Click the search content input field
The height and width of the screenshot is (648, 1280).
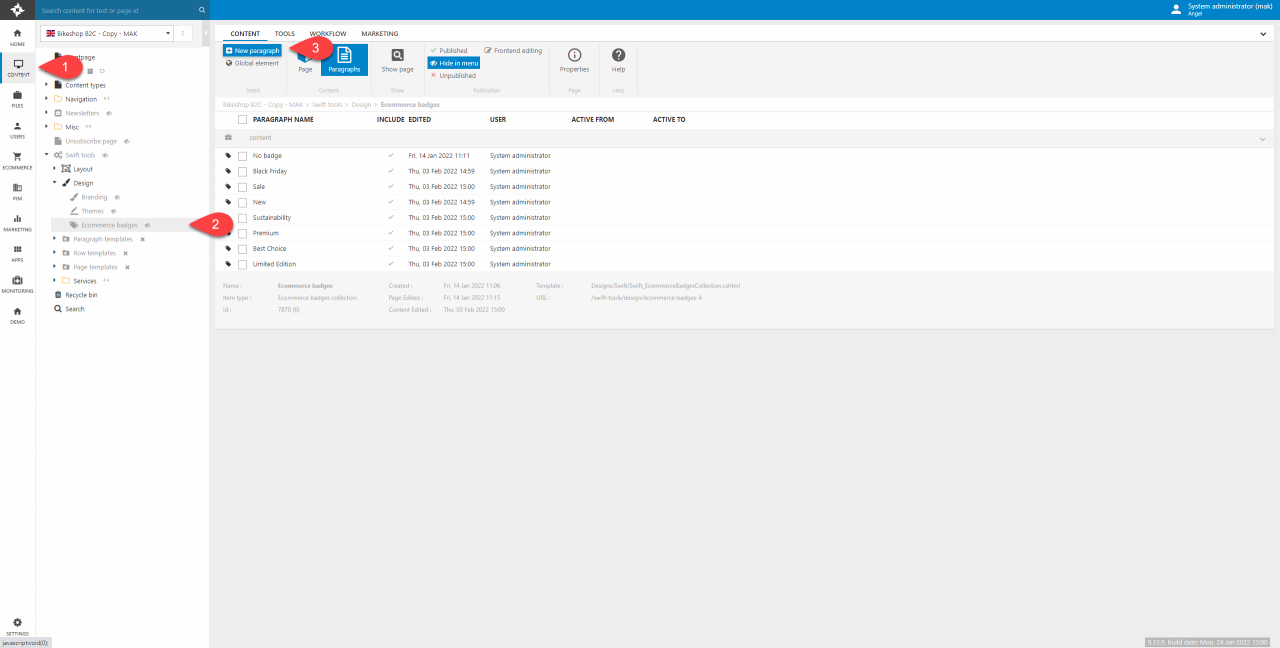pos(118,10)
